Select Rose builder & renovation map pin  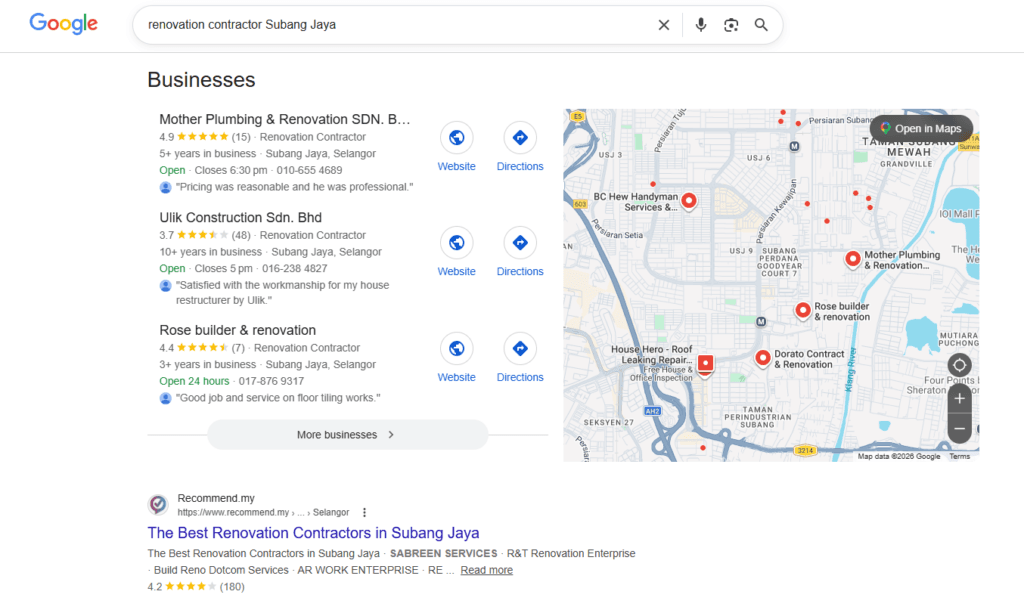803,311
